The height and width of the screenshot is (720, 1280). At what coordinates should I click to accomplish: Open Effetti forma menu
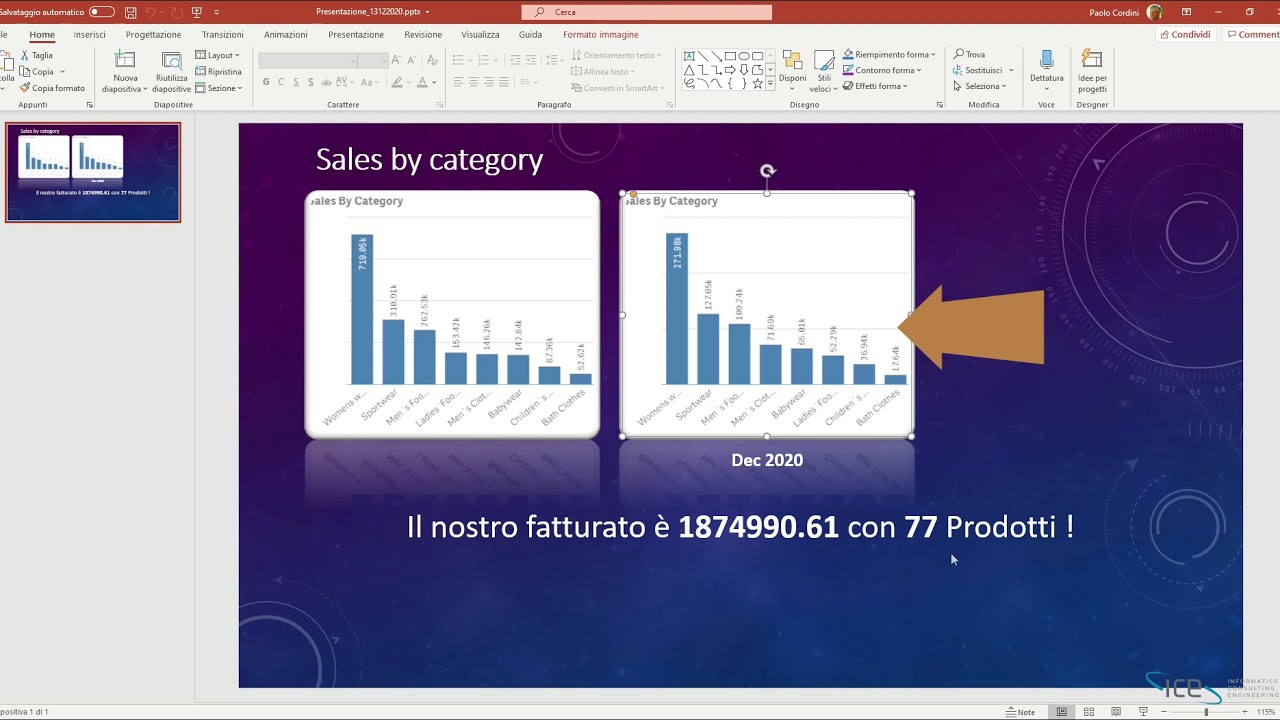pos(875,86)
